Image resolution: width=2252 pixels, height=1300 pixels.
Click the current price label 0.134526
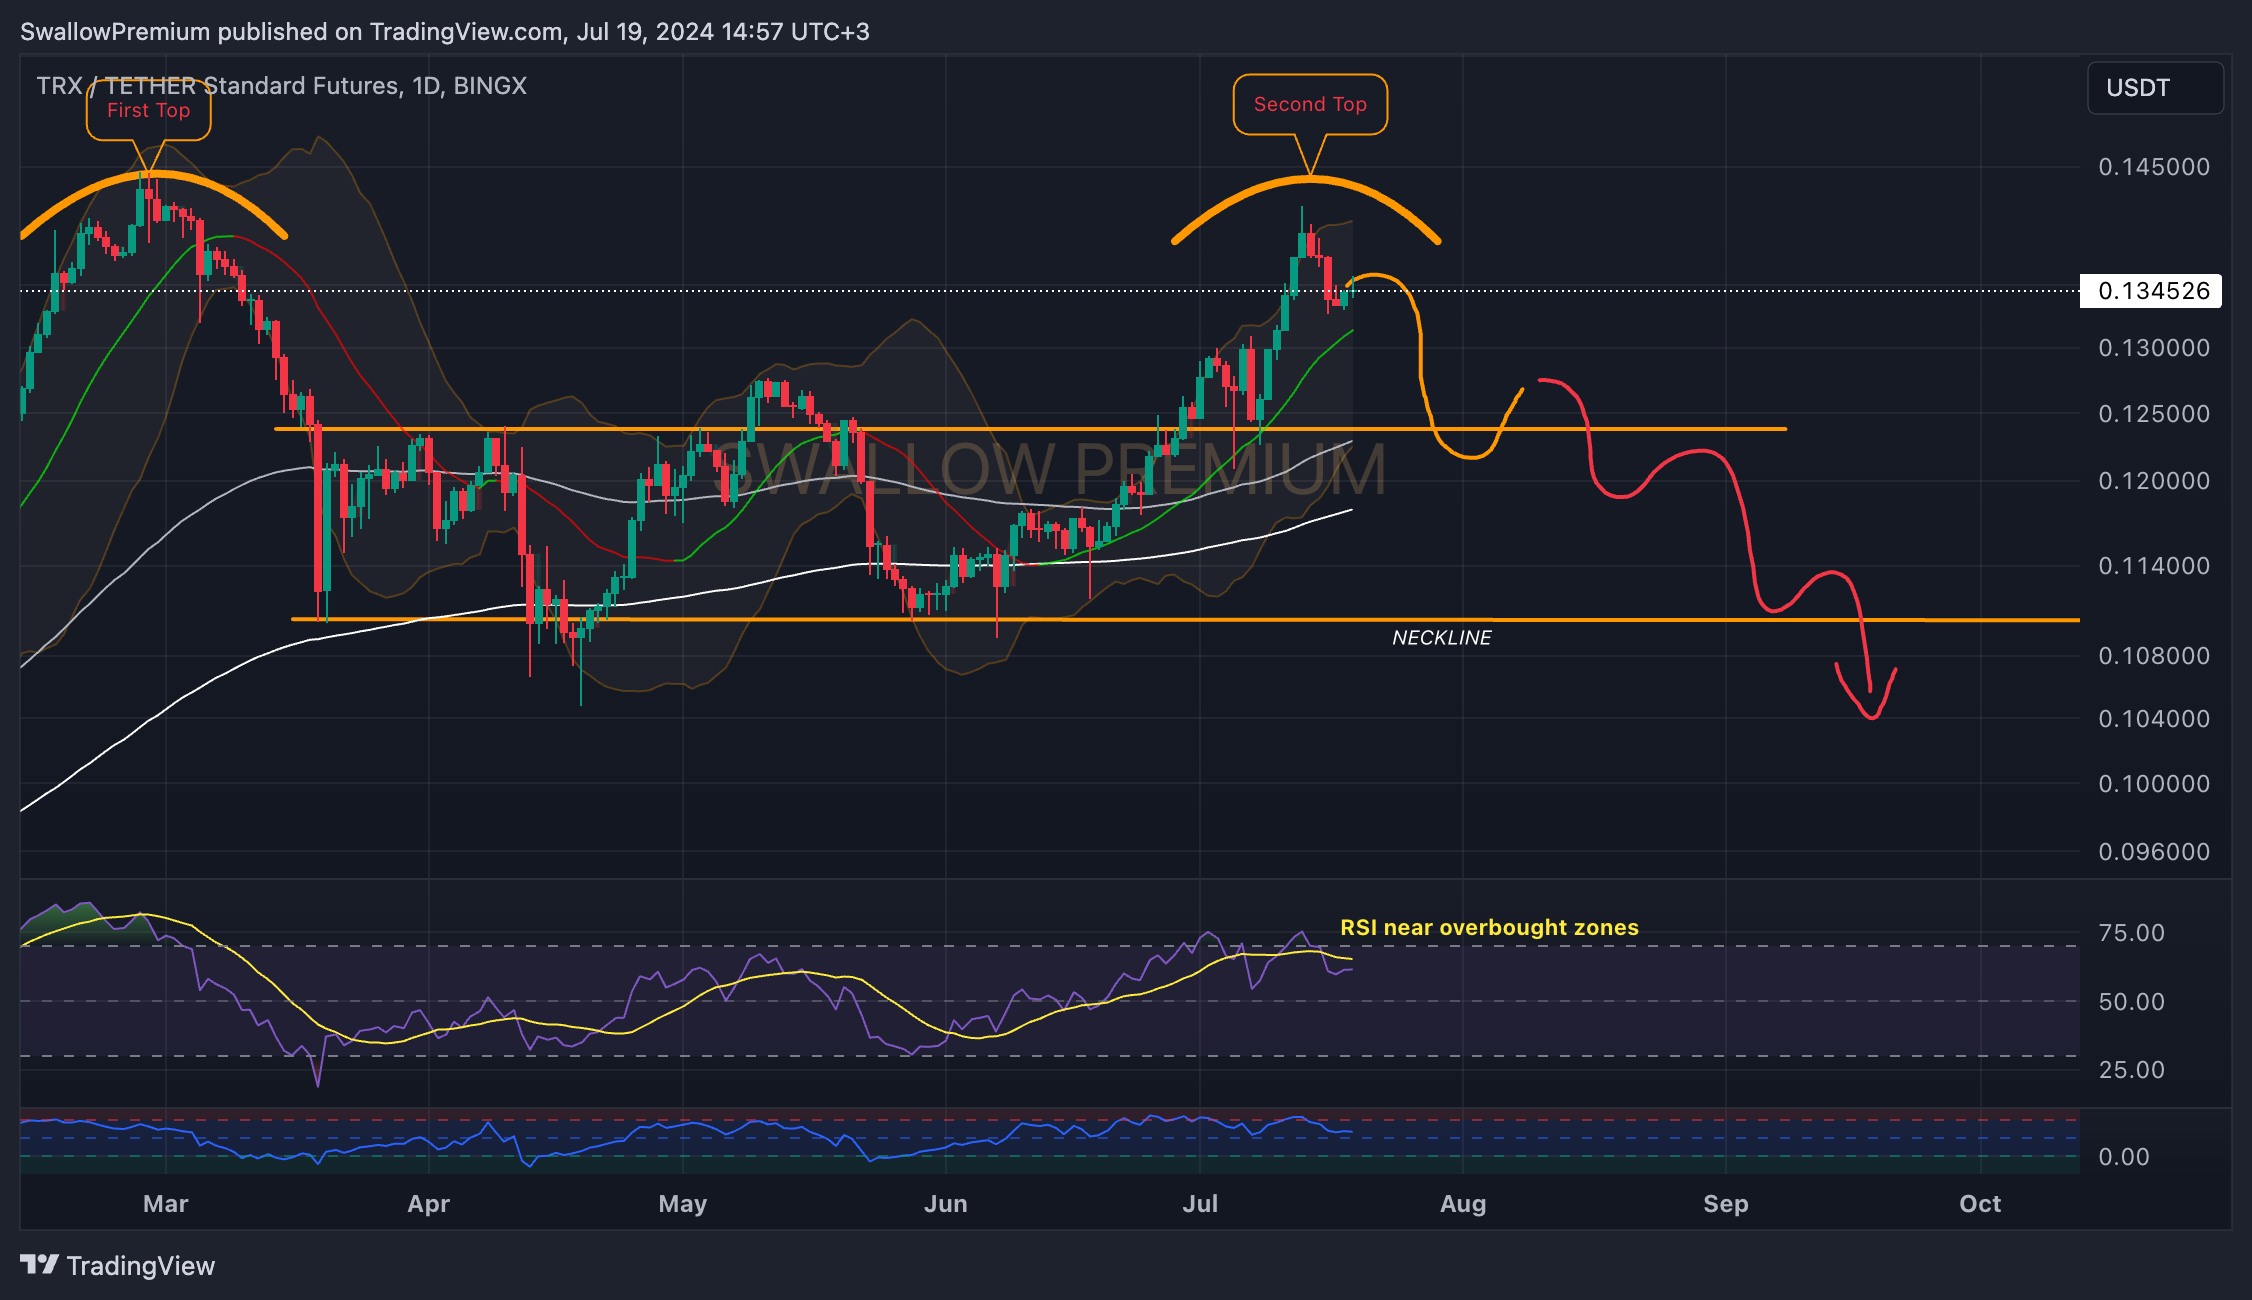click(2151, 291)
